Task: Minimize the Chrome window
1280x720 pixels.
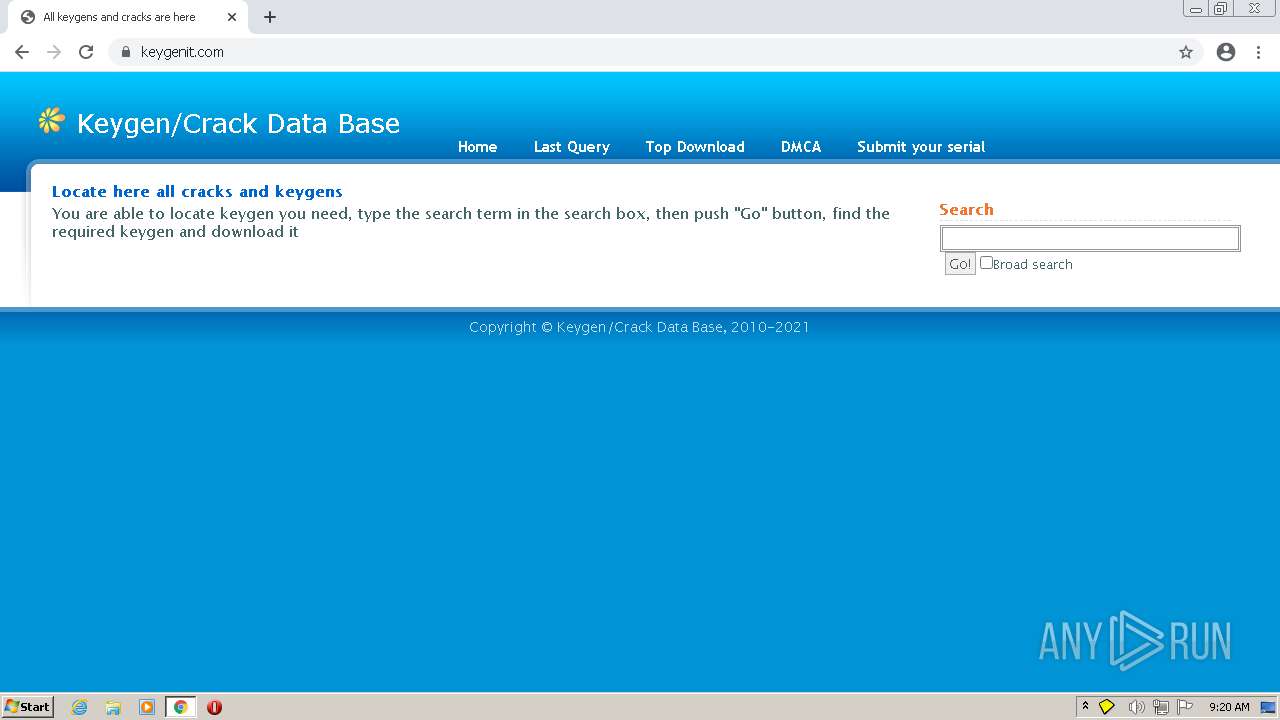Action: point(1195,9)
